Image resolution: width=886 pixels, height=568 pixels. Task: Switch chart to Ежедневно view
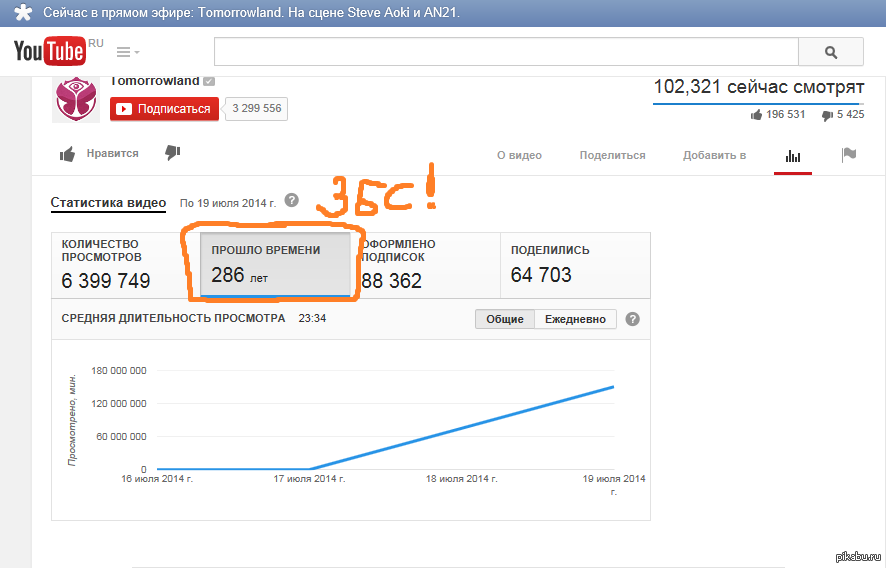coord(575,319)
